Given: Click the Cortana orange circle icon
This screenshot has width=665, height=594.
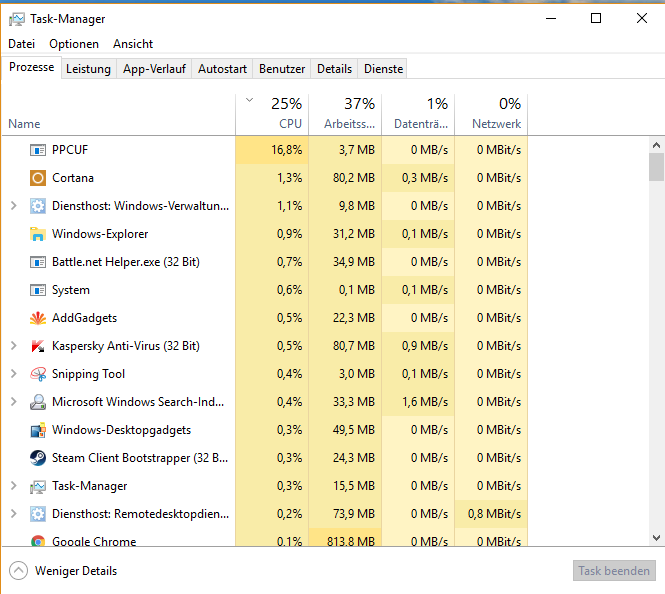Looking at the screenshot, I should tap(38, 178).
